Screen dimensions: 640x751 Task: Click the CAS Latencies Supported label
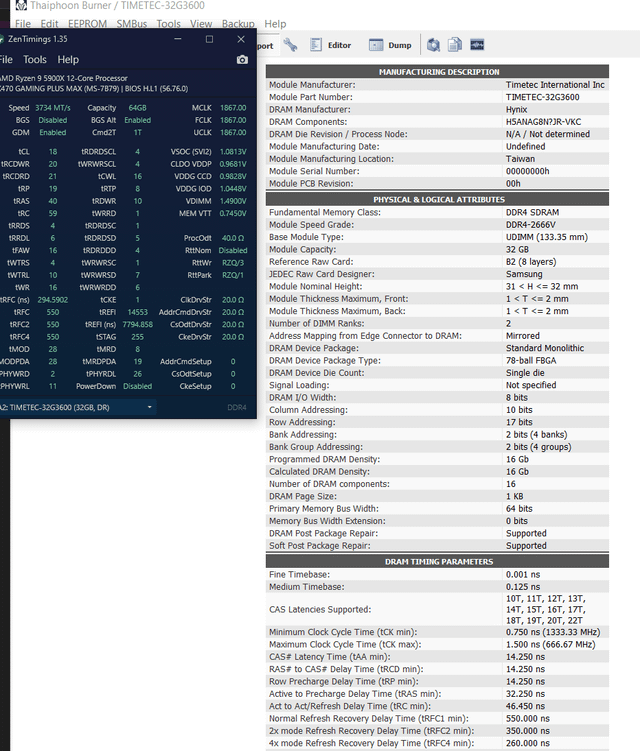point(320,610)
